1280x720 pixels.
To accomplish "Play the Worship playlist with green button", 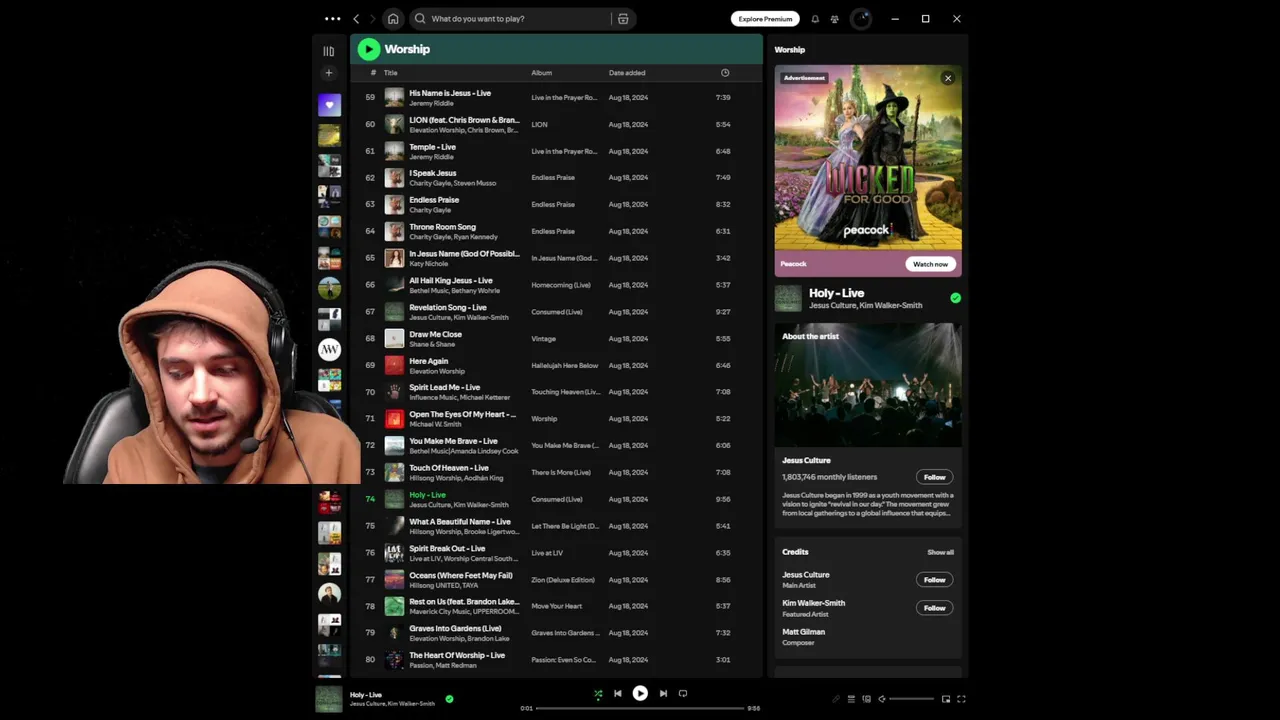I will tap(369, 49).
